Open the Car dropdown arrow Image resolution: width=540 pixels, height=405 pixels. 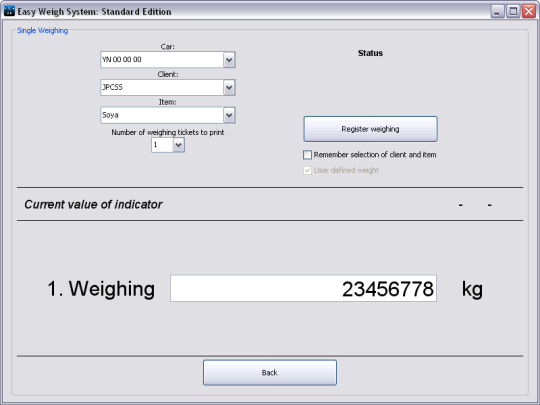click(x=229, y=60)
